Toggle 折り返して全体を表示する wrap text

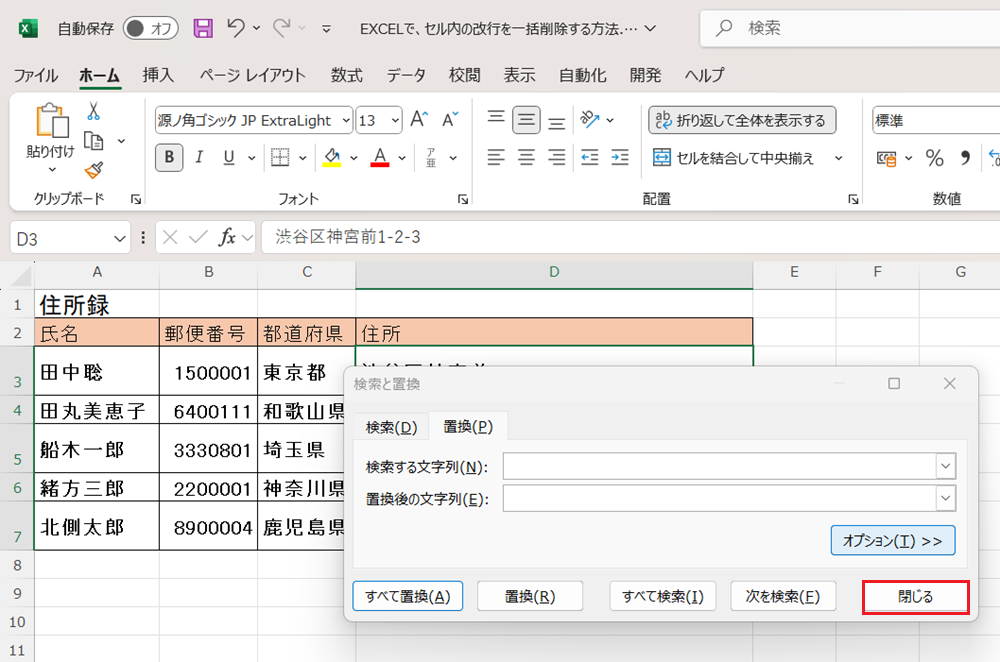coord(742,120)
